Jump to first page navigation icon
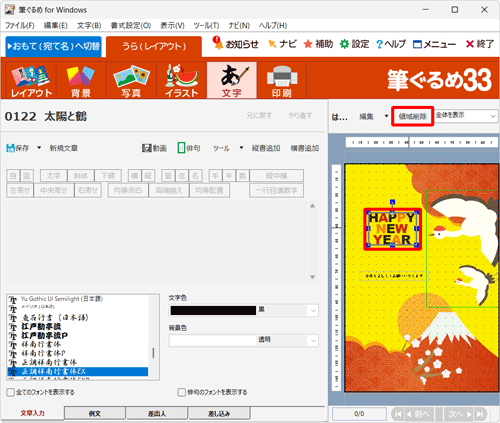The height and width of the screenshot is (423, 500). pyautogui.click(x=398, y=414)
